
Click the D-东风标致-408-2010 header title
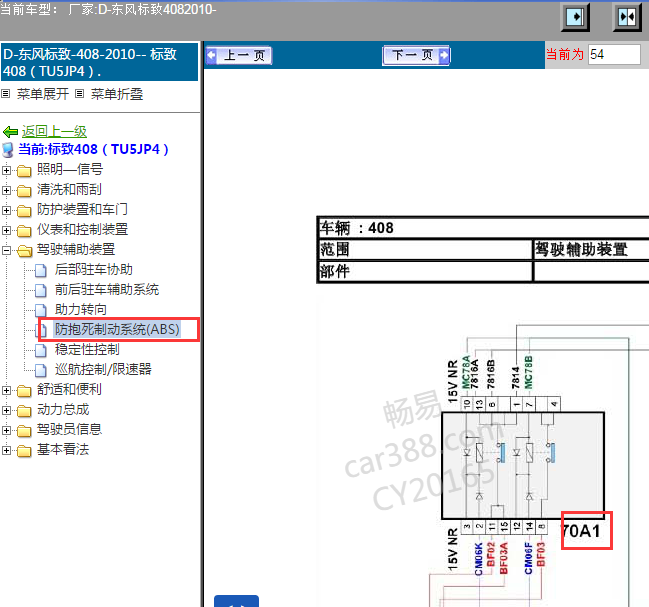click(99, 62)
